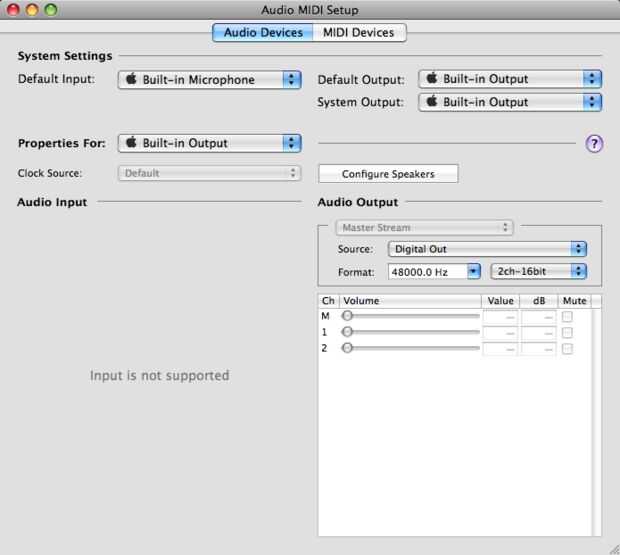Viewport: 620px width, 555px height.
Task: Click the Audio MIDI Setup title text
Action: 310,10
